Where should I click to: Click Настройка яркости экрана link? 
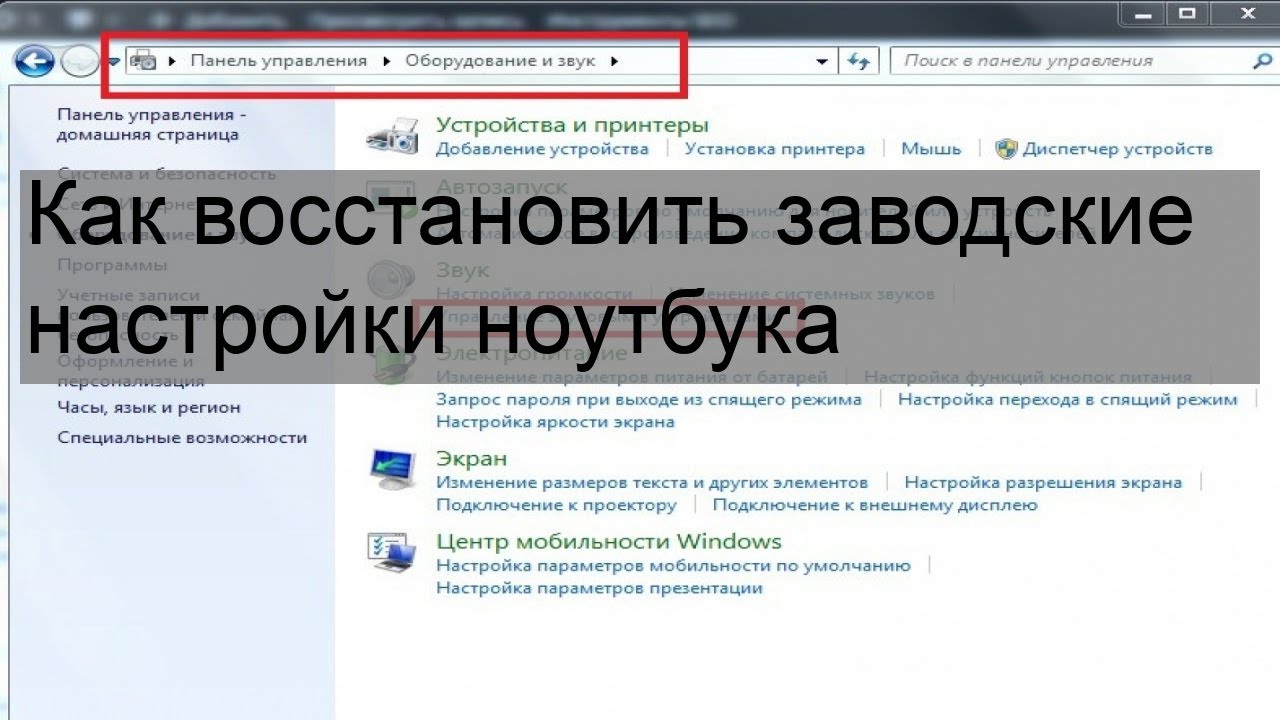(555, 422)
